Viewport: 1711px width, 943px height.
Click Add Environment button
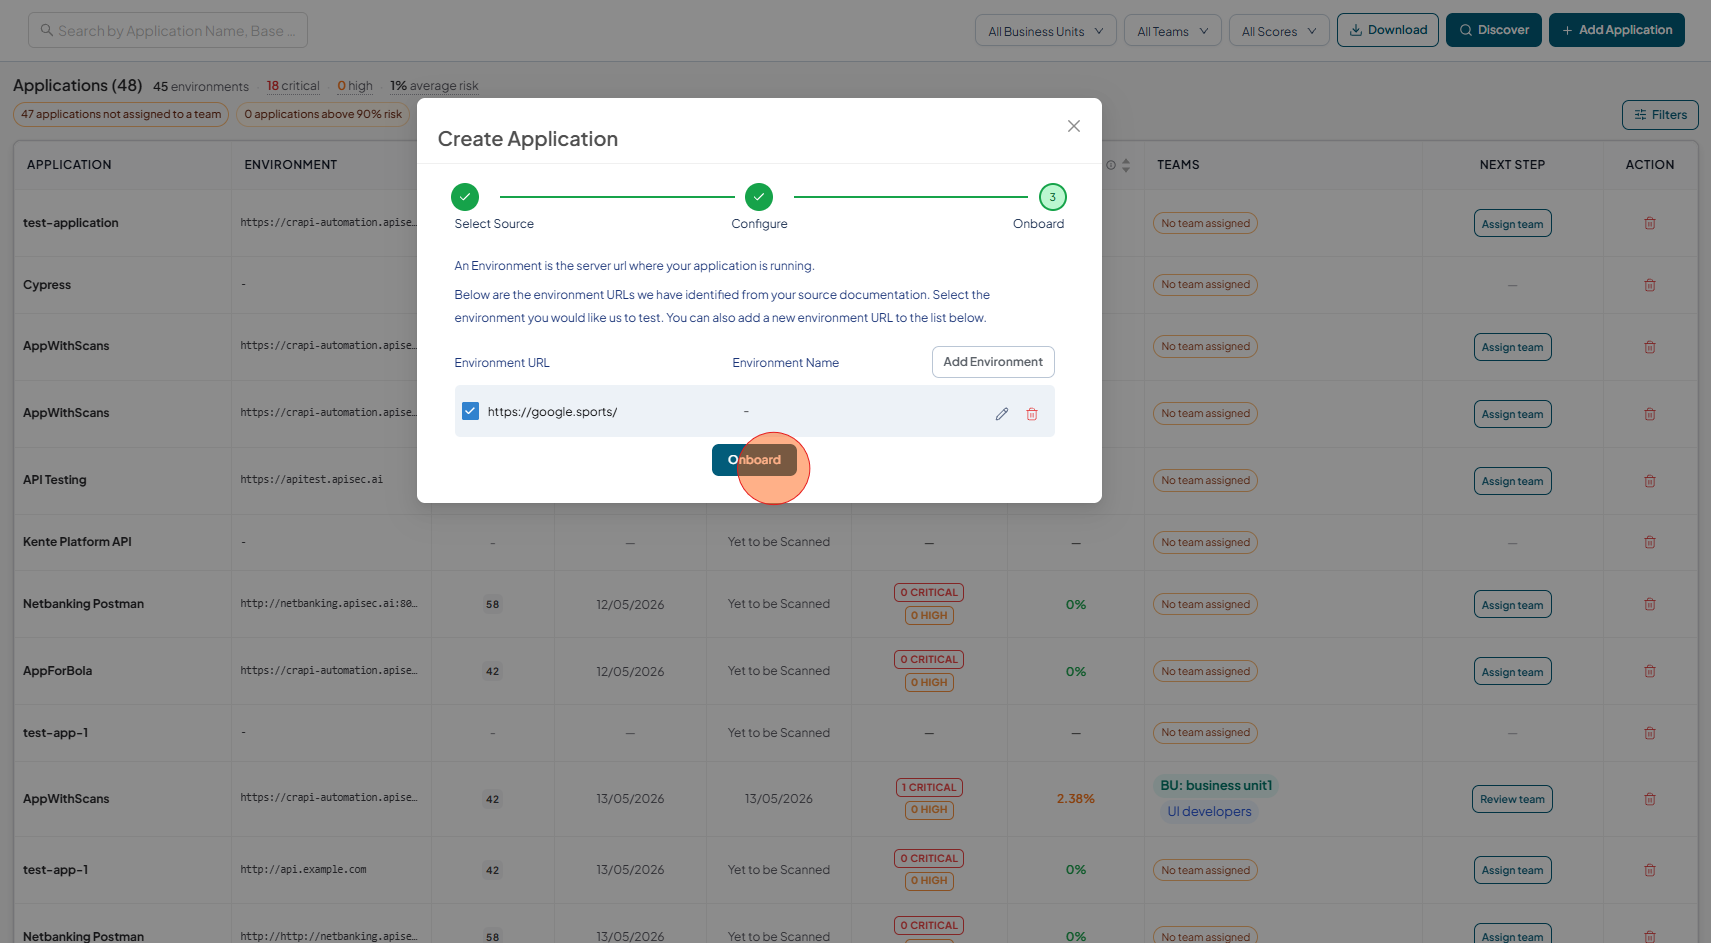tap(993, 362)
